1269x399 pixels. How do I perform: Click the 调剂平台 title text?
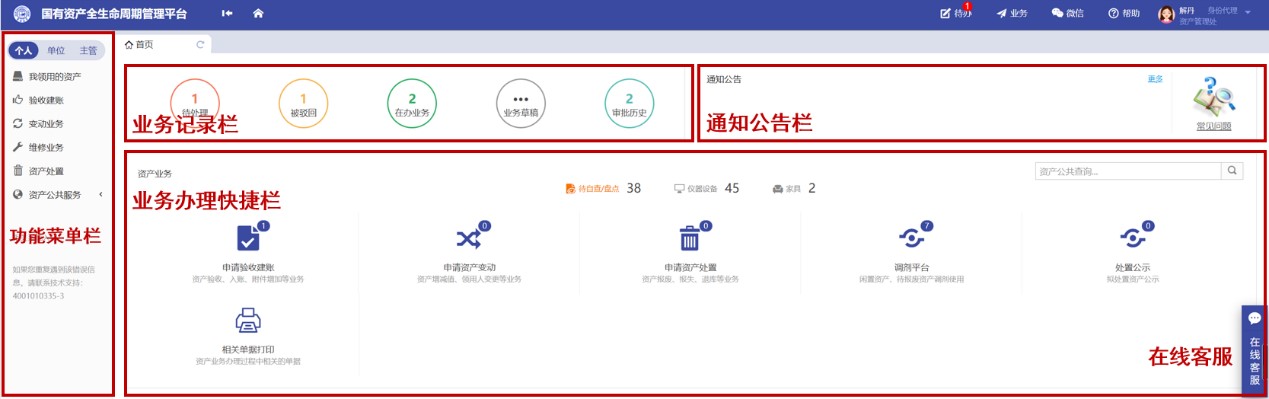[x=912, y=268]
